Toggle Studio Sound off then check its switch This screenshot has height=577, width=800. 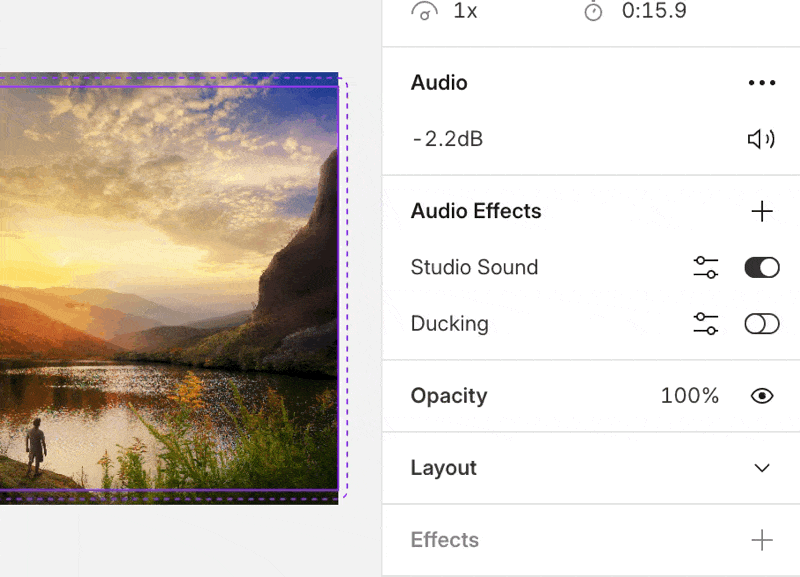click(x=761, y=267)
